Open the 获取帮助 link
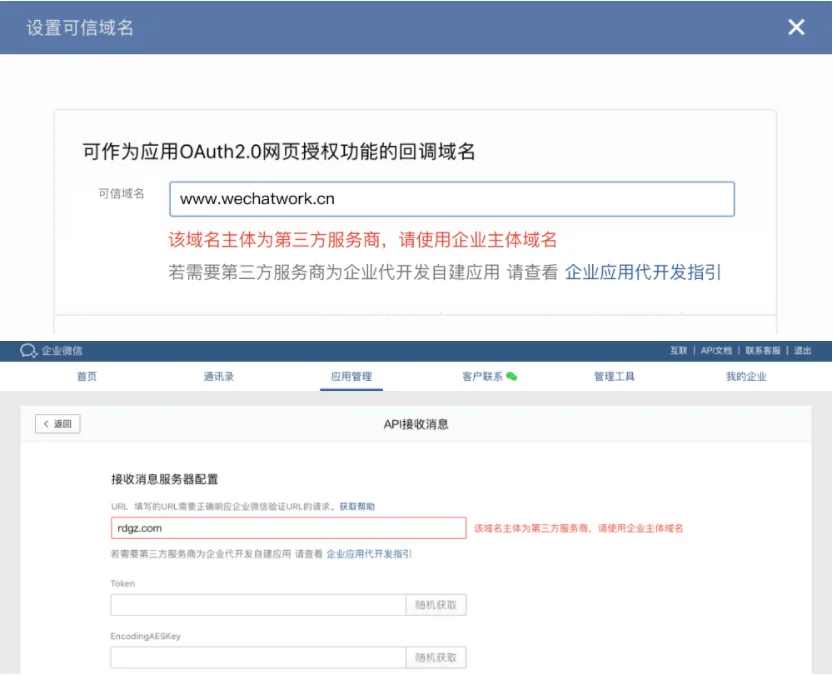Viewport: 834px width, 676px height. pyautogui.click(x=357, y=506)
